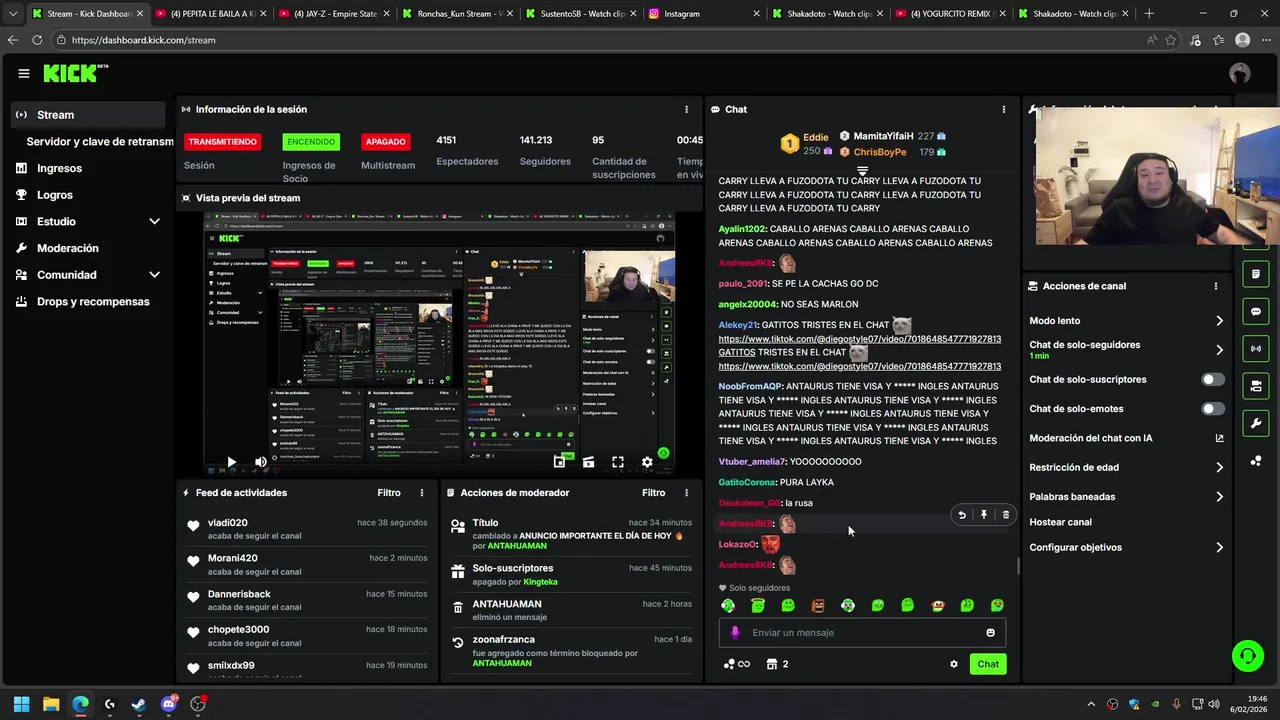The image size is (1280, 720).
Task: Open Chat de solo-seguidores options arrow
Action: (x=1219, y=350)
